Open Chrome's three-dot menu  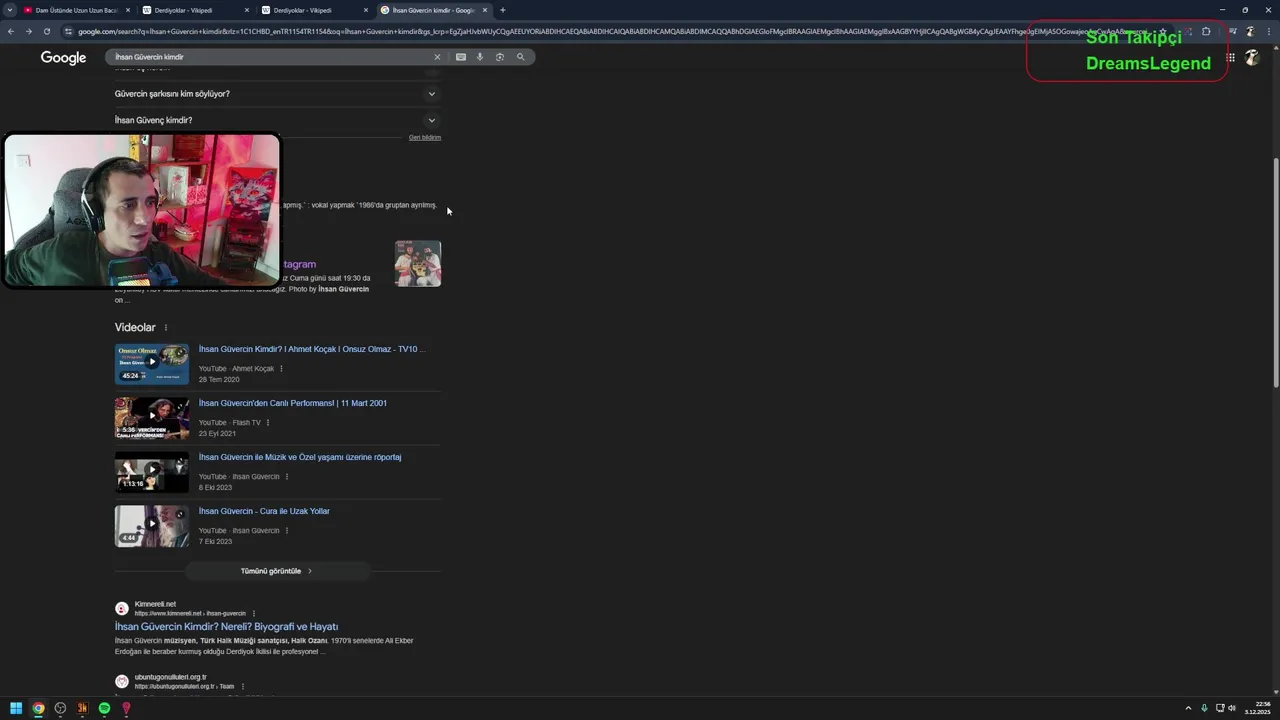click(x=1267, y=31)
